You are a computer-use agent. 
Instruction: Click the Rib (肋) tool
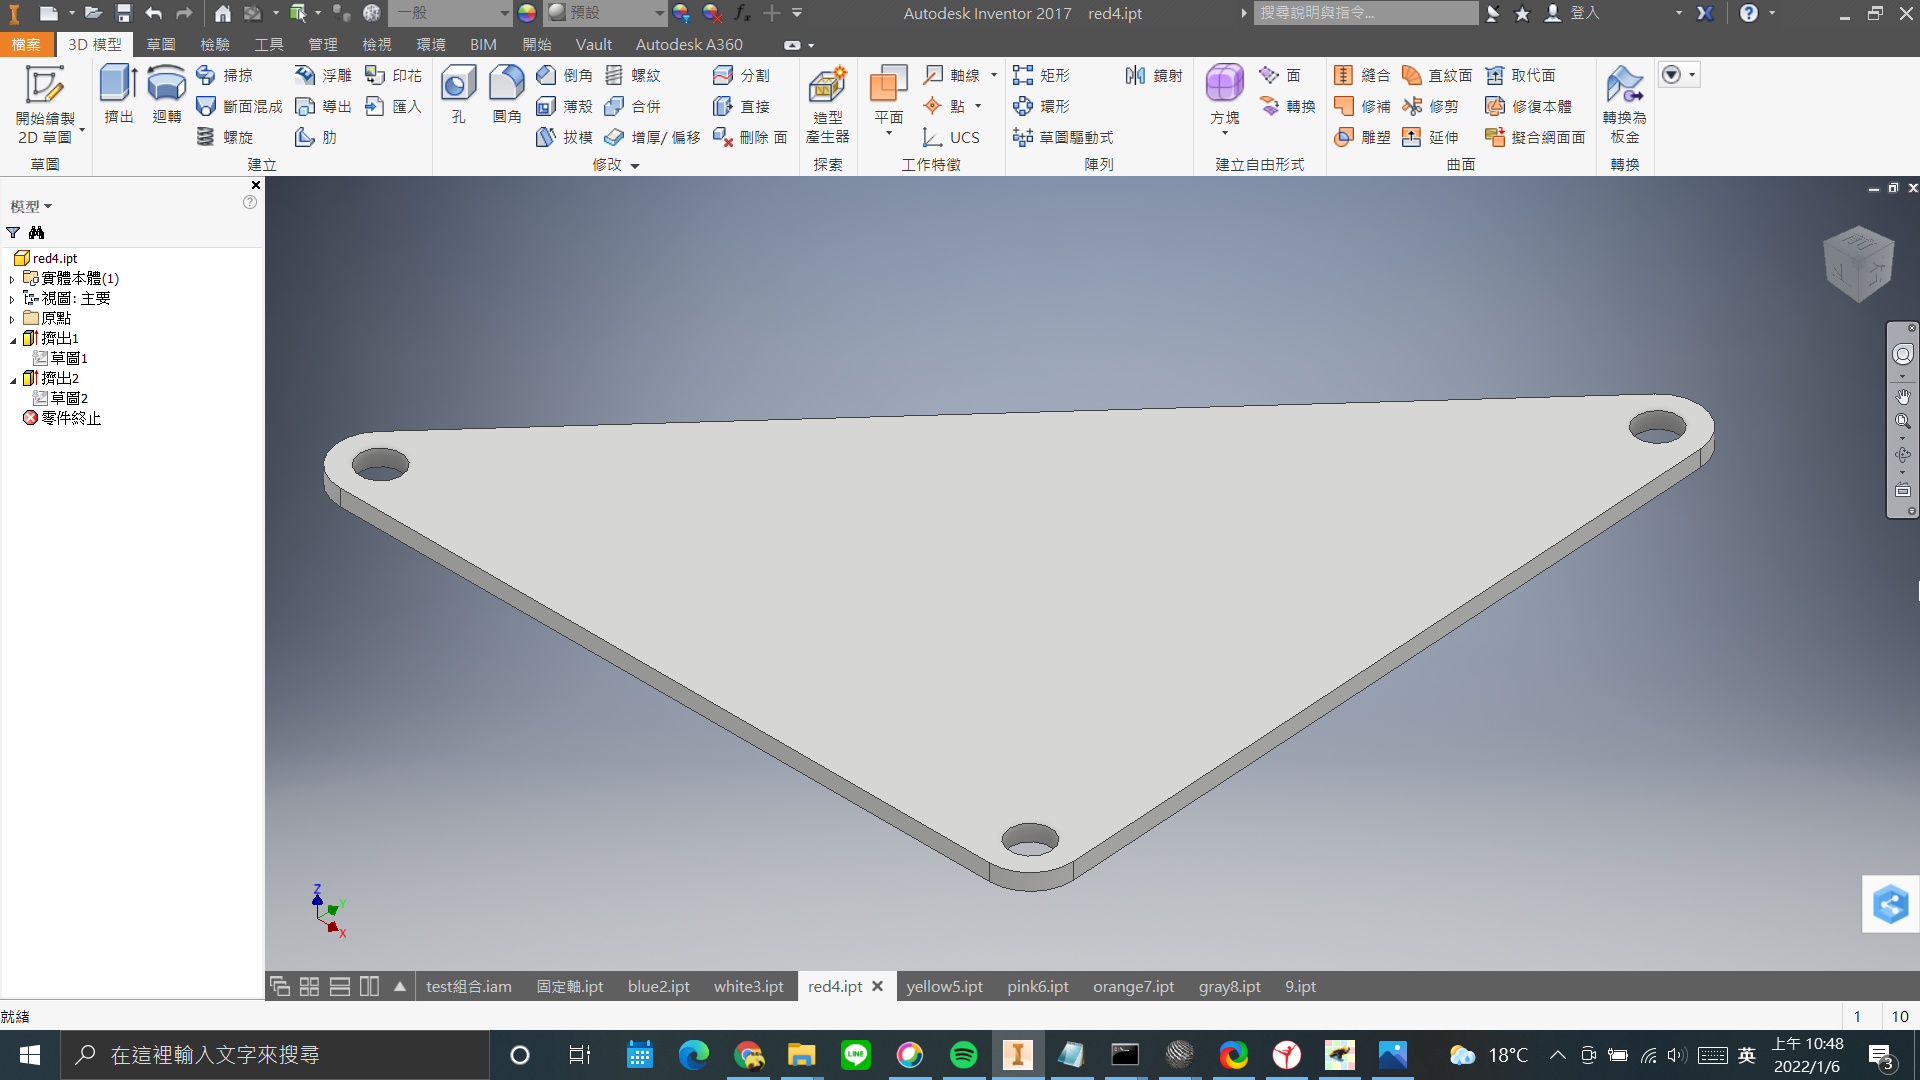[316, 137]
